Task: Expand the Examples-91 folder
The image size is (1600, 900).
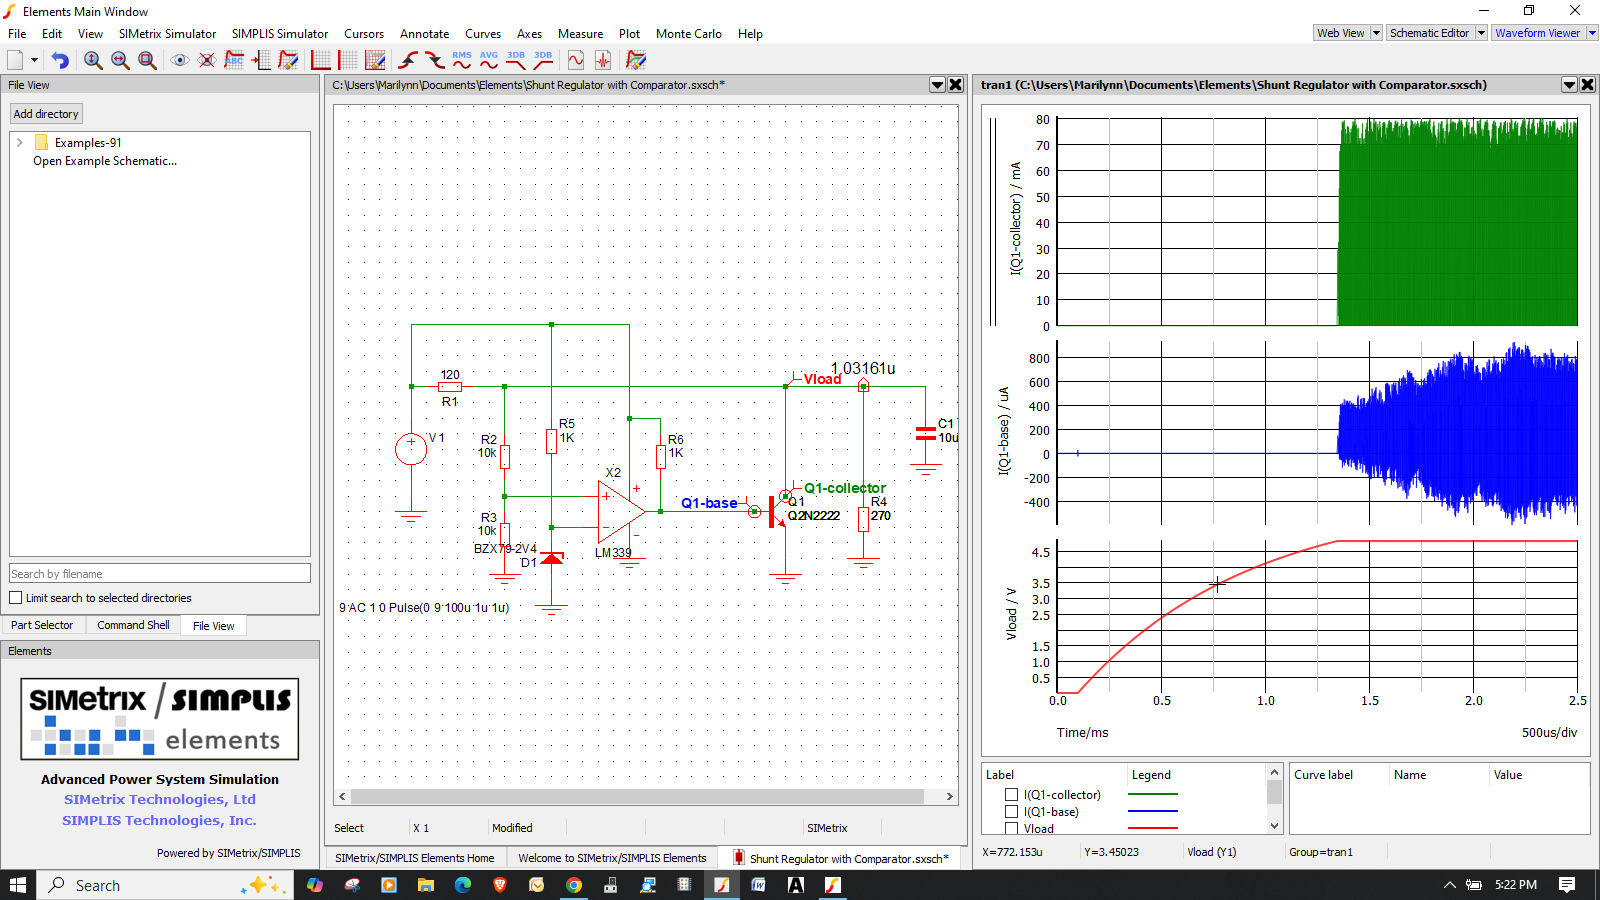Action: [19, 143]
